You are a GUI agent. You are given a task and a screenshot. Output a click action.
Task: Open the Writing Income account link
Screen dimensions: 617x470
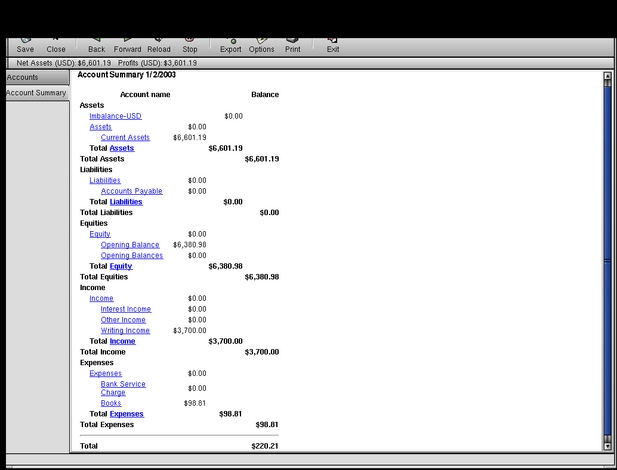tap(125, 330)
